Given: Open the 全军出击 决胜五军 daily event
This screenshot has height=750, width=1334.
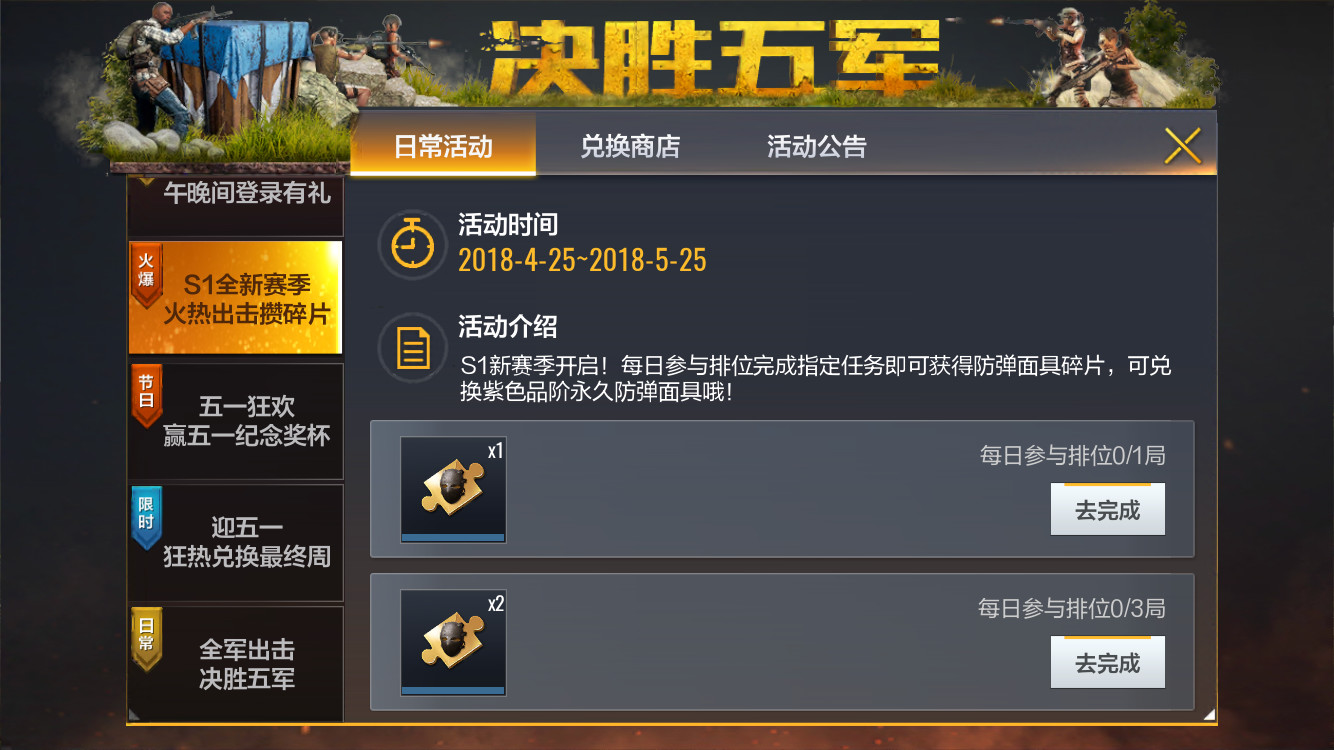Looking at the screenshot, I should (x=235, y=663).
